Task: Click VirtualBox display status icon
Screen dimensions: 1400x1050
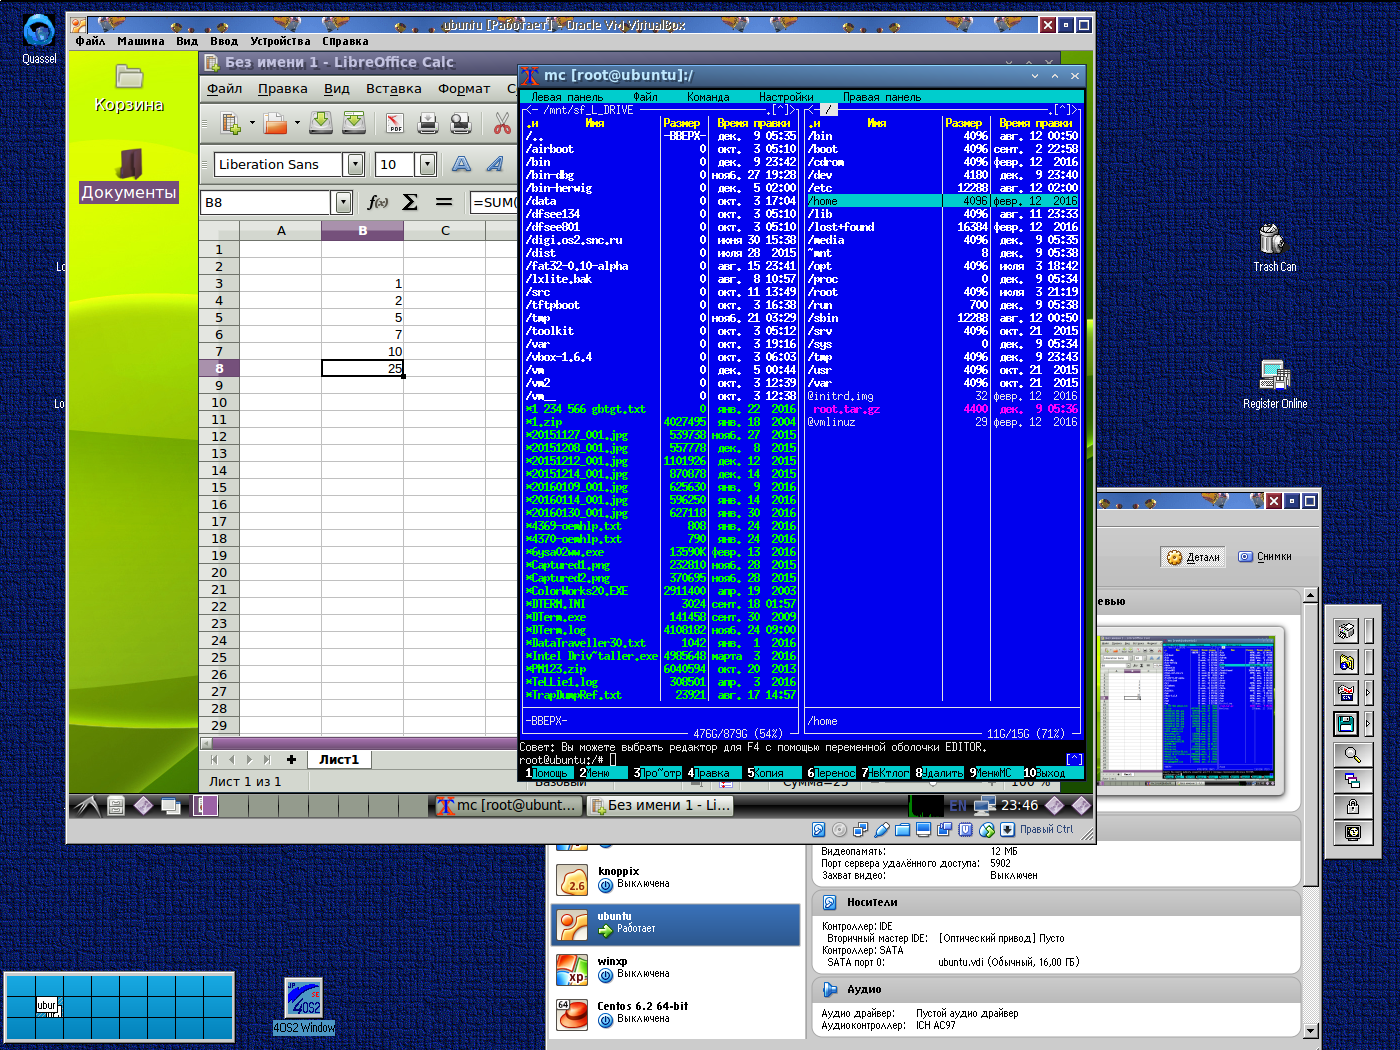Action: pos(924,830)
